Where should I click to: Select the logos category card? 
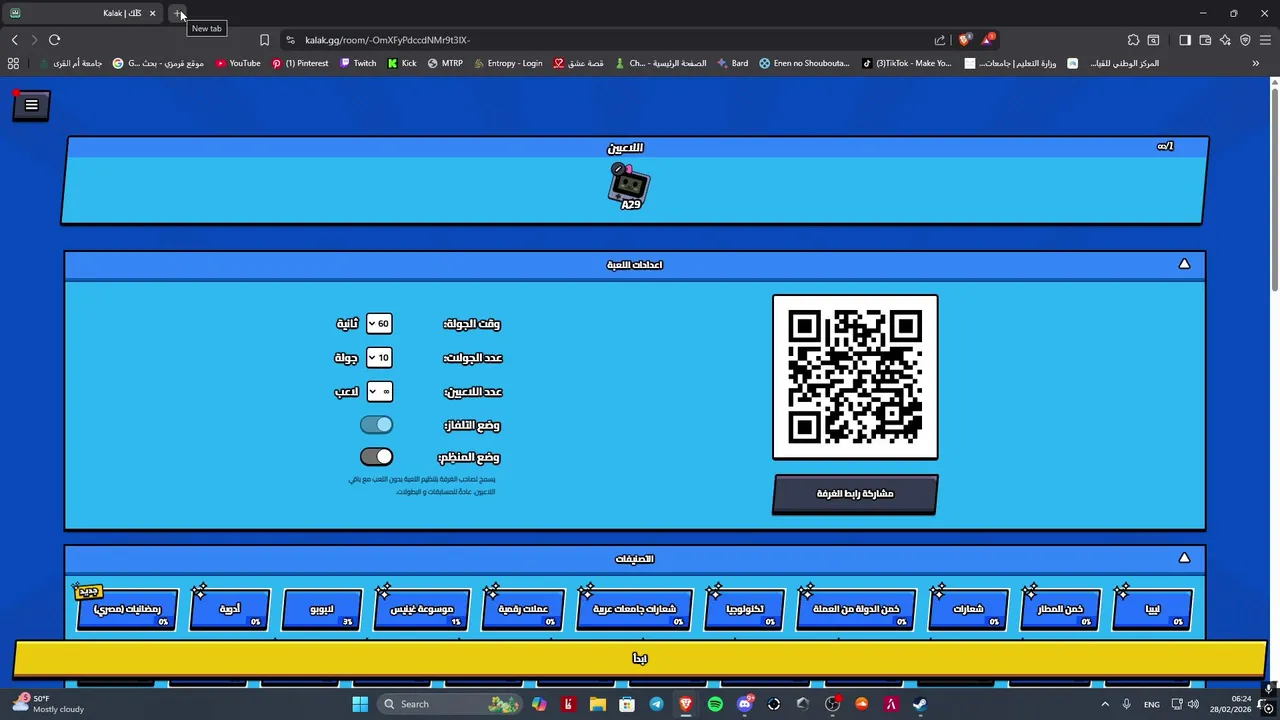pyautogui.click(x=968, y=609)
